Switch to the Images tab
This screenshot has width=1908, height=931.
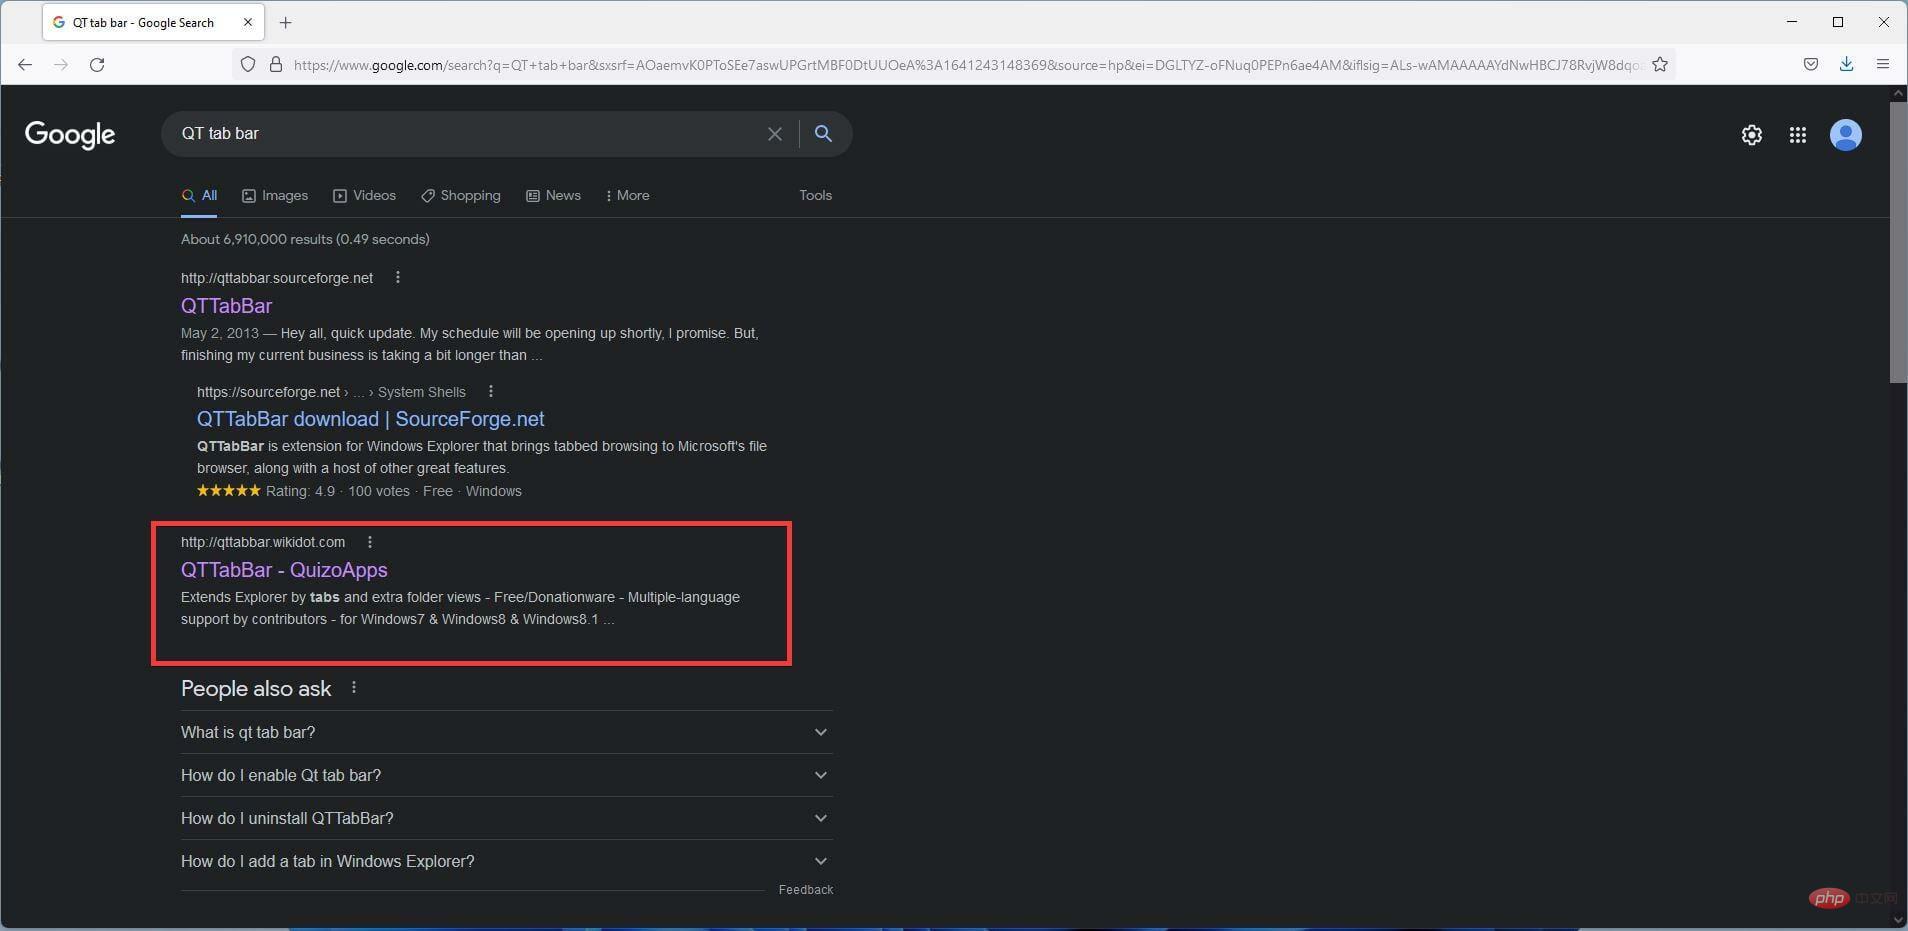coord(275,195)
